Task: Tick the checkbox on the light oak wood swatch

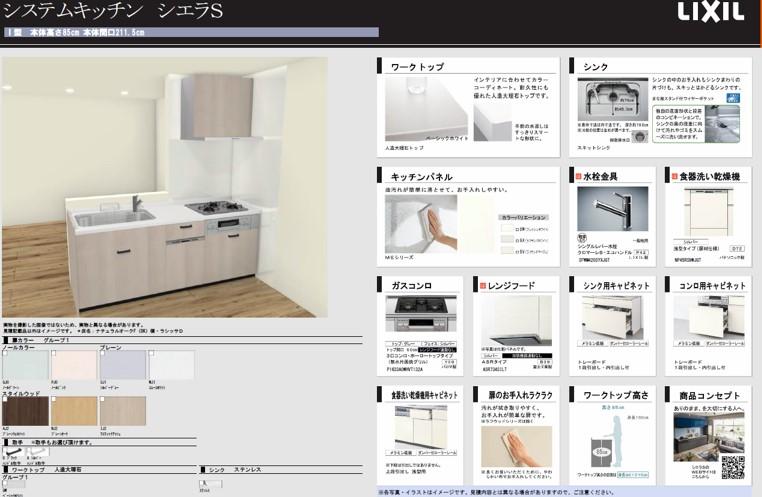Action: pyautogui.click(x=53, y=399)
